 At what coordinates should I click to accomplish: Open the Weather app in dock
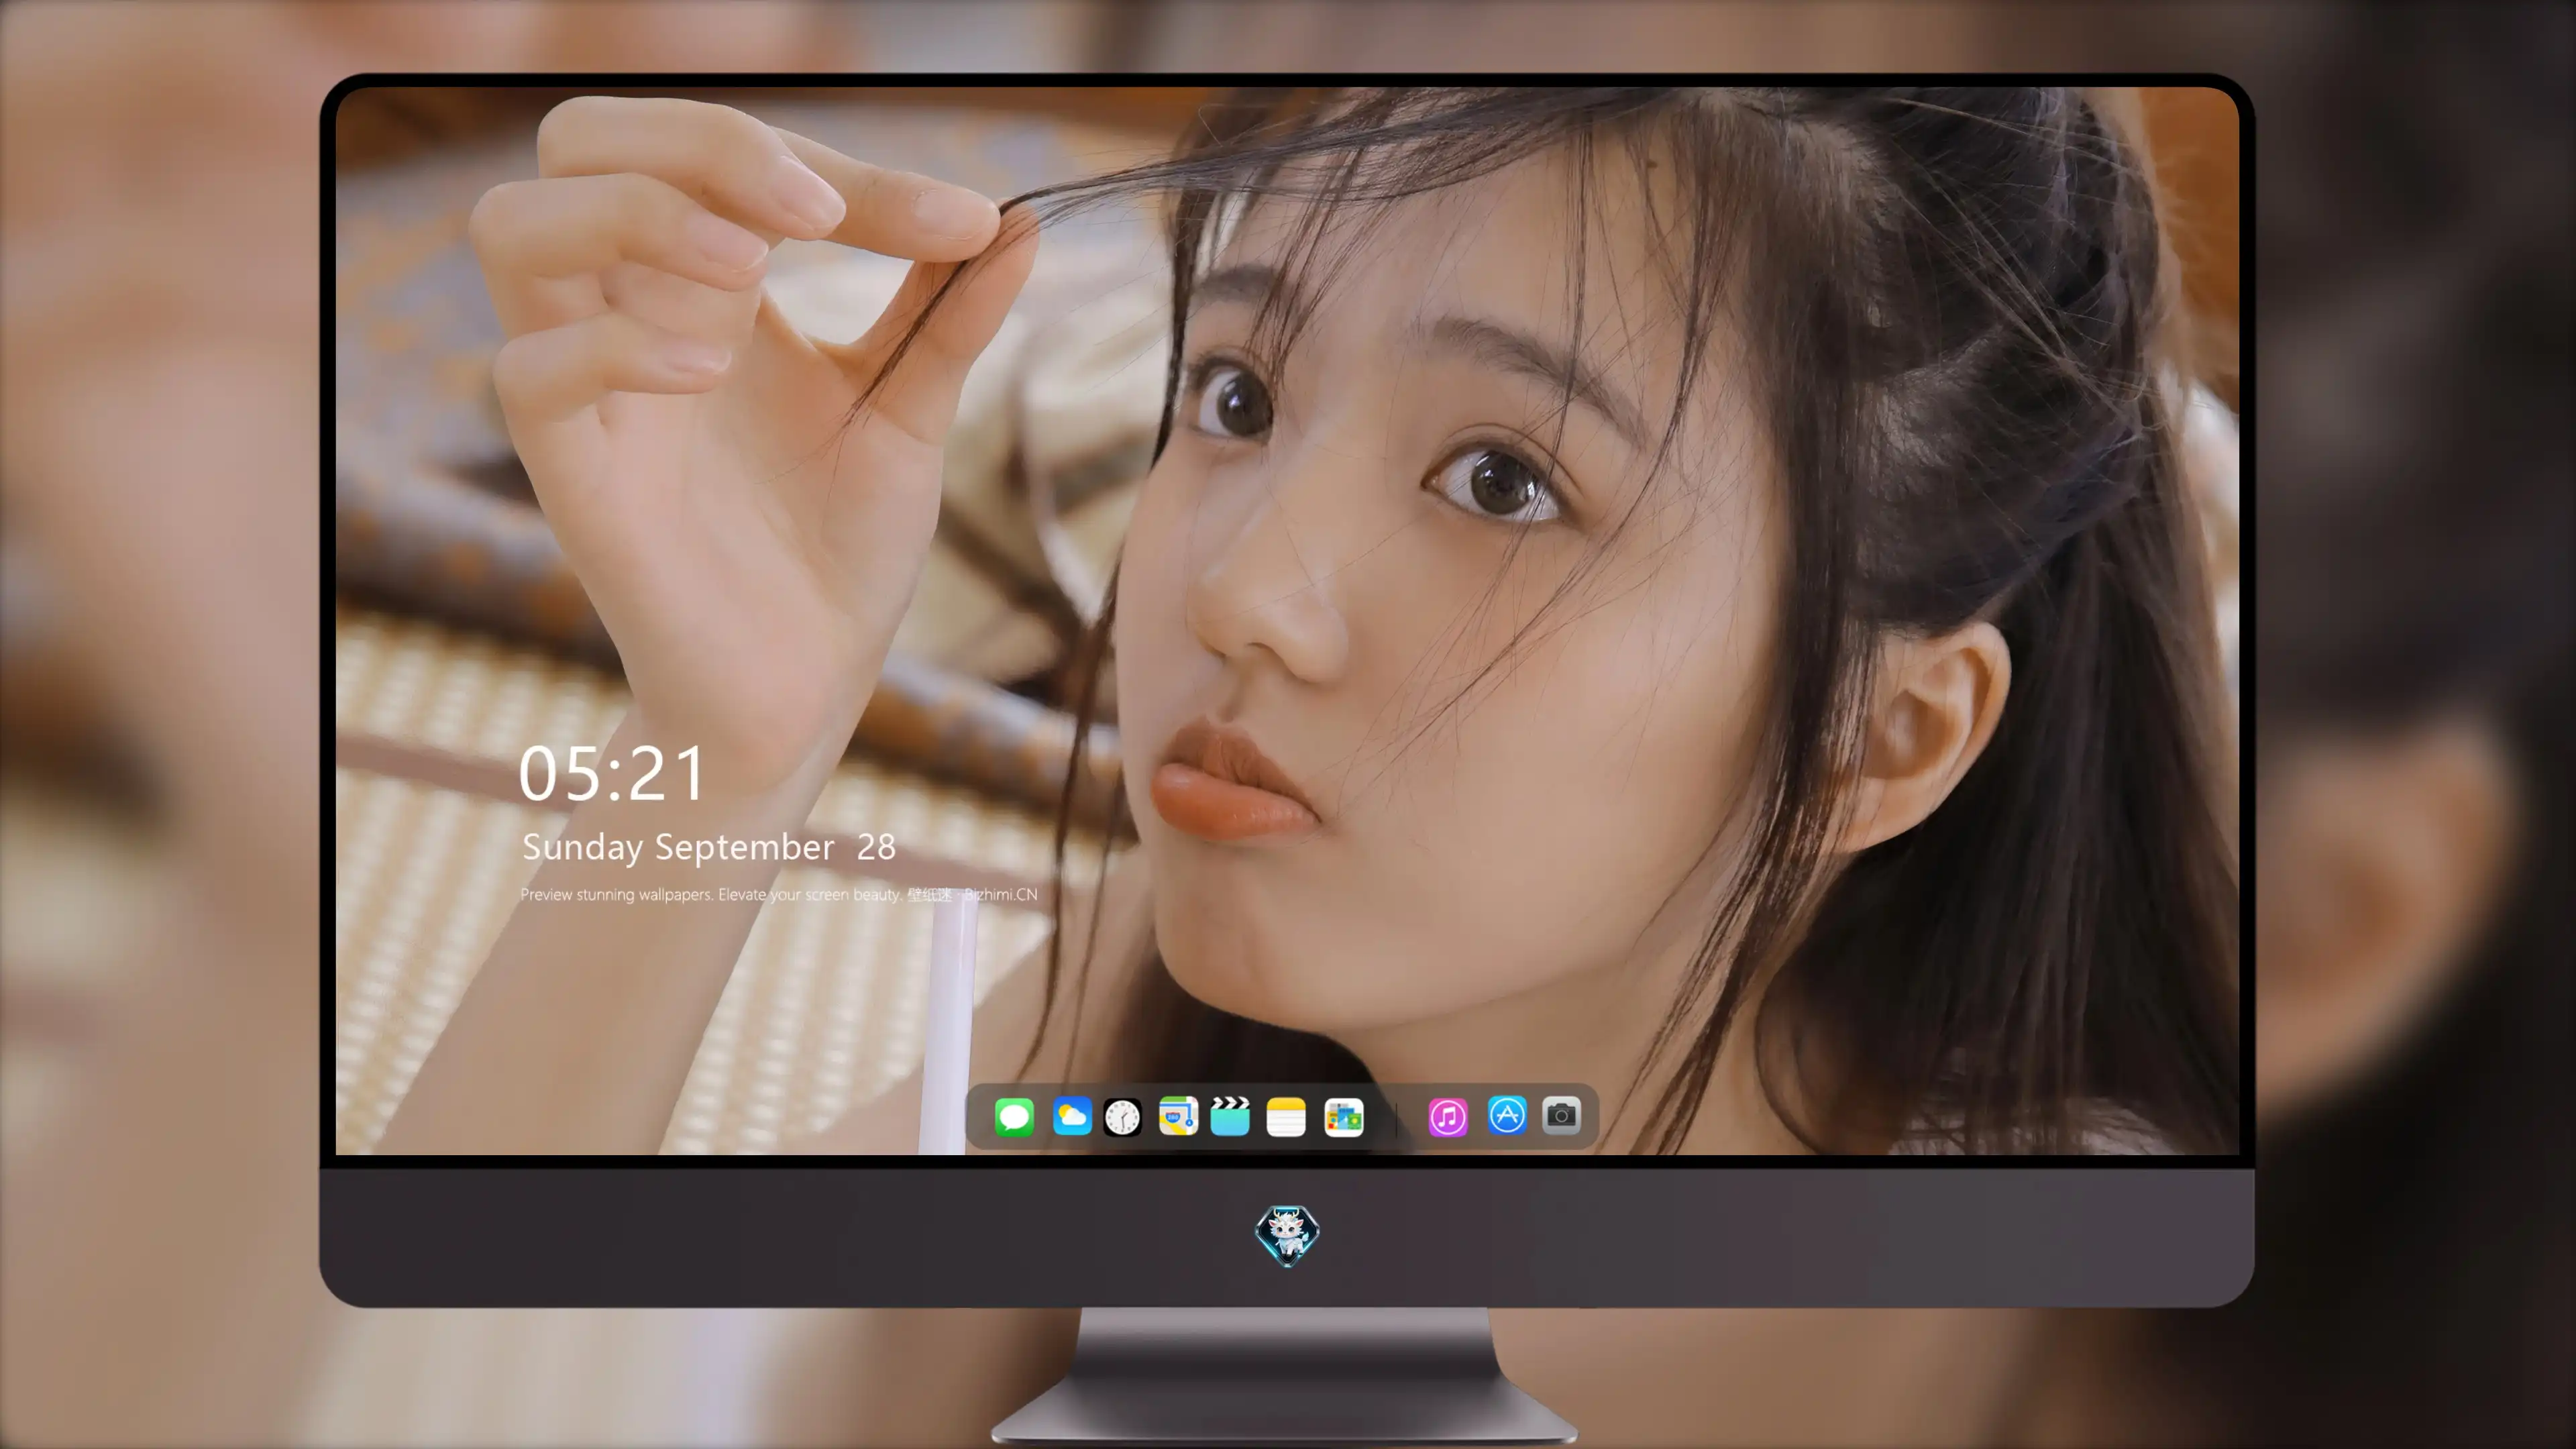tap(1072, 1116)
